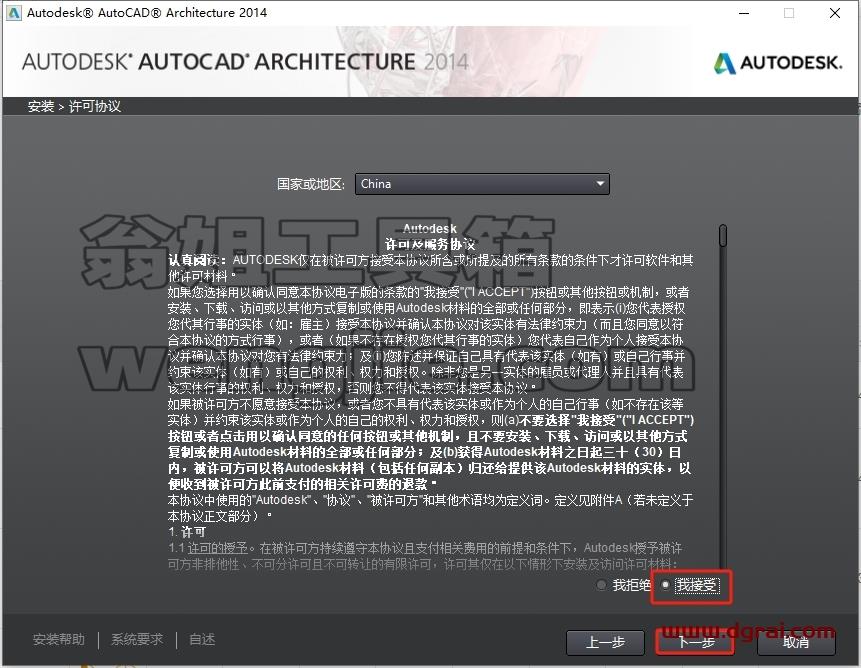Open the 系统要求 link
861x668 pixels.
[137, 639]
